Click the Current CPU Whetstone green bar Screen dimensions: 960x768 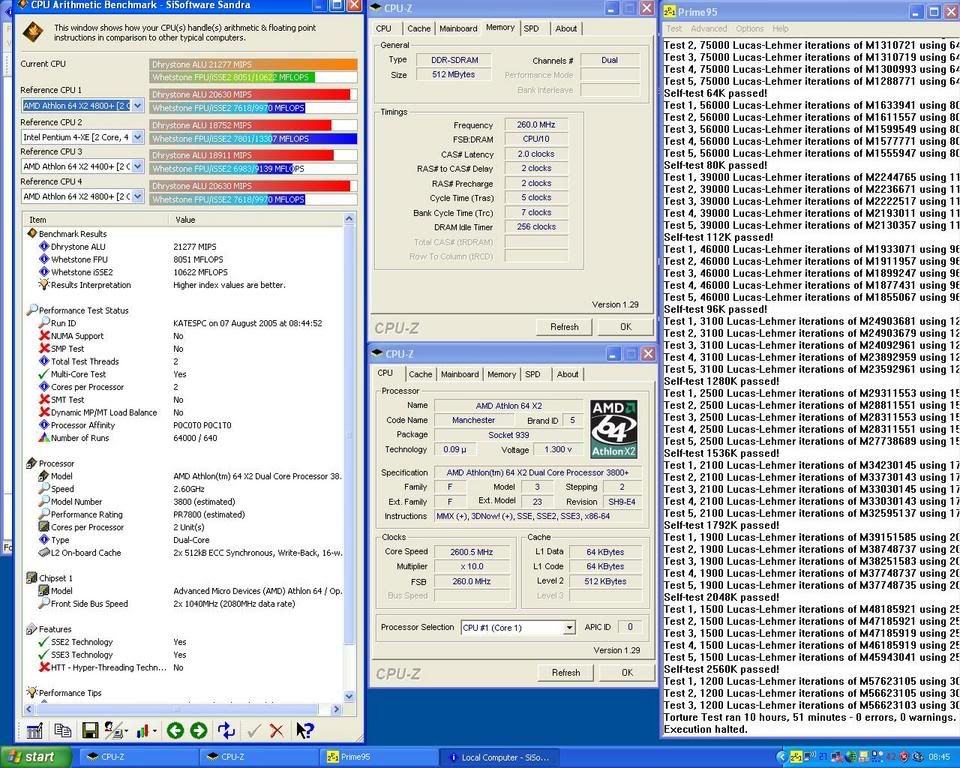[x=233, y=77]
